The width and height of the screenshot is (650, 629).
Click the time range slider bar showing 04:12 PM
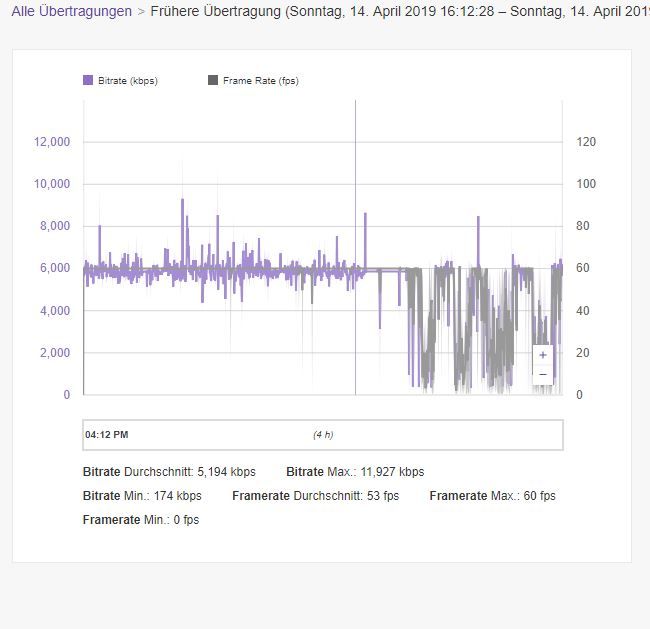click(x=323, y=435)
